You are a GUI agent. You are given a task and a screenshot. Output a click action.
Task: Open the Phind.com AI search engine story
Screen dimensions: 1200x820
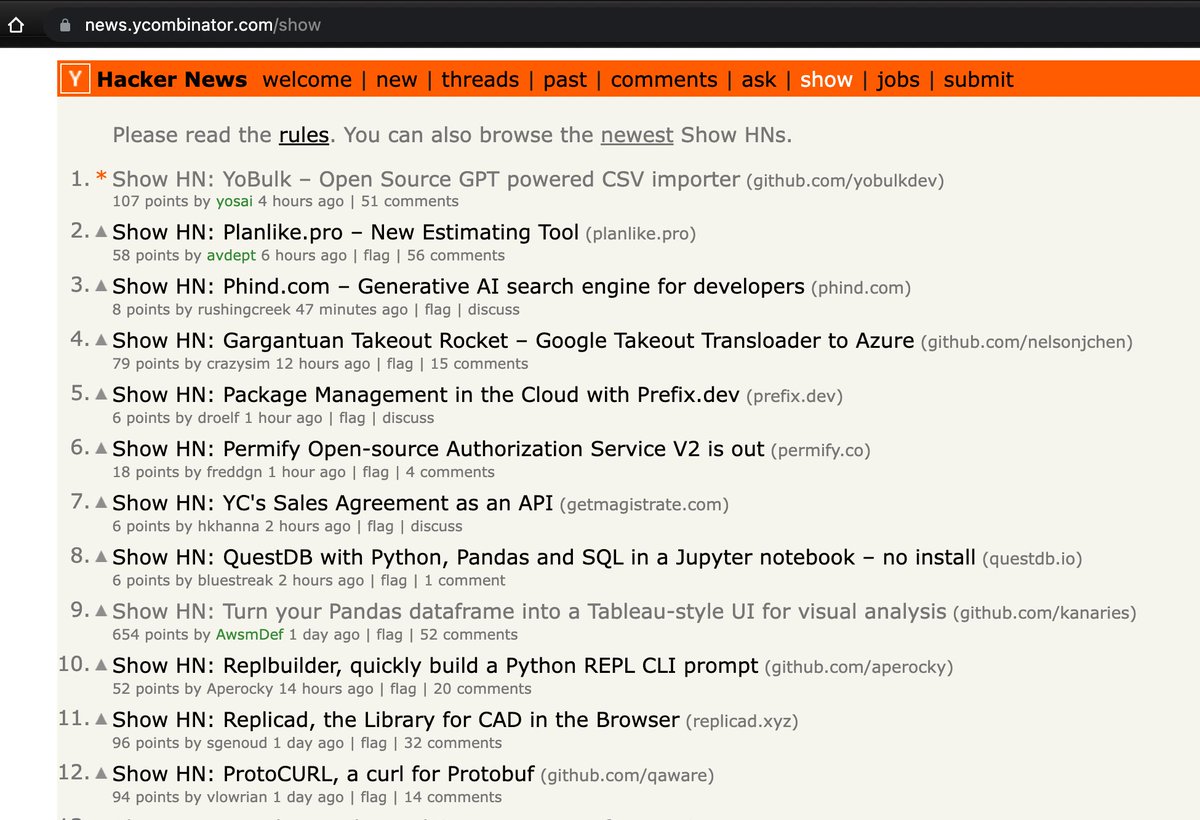pyautogui.click(x=458, y=287)
